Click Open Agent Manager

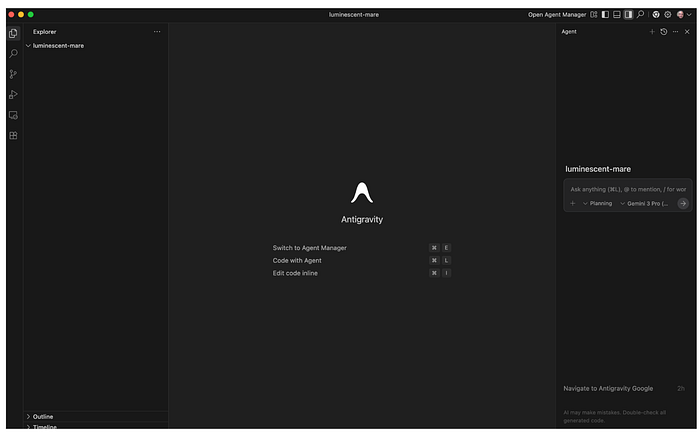pos(557,15)
